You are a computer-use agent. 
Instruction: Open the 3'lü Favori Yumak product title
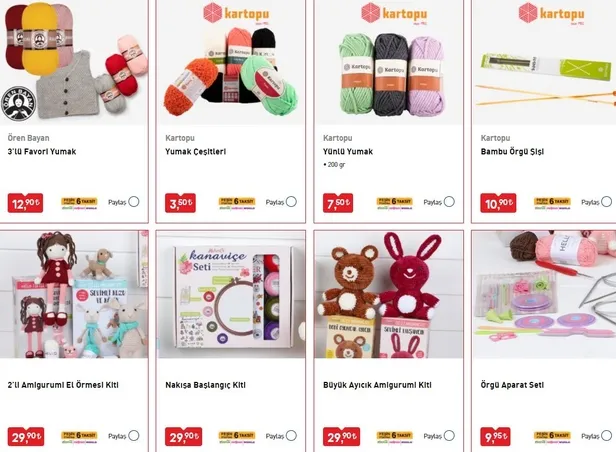tap(42, 152)
